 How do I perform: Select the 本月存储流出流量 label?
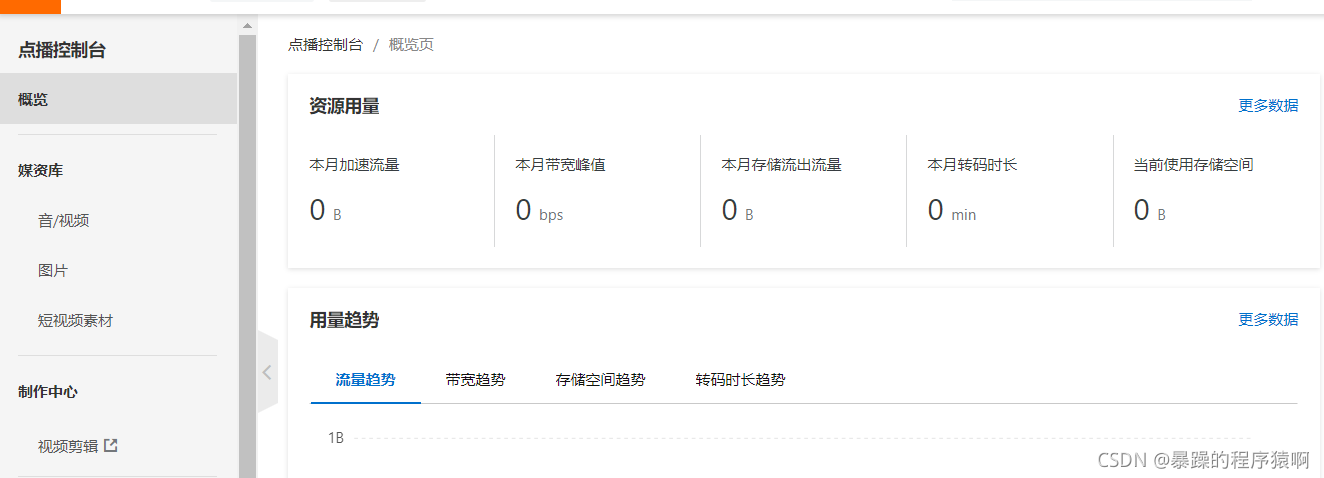pos(782,164)
